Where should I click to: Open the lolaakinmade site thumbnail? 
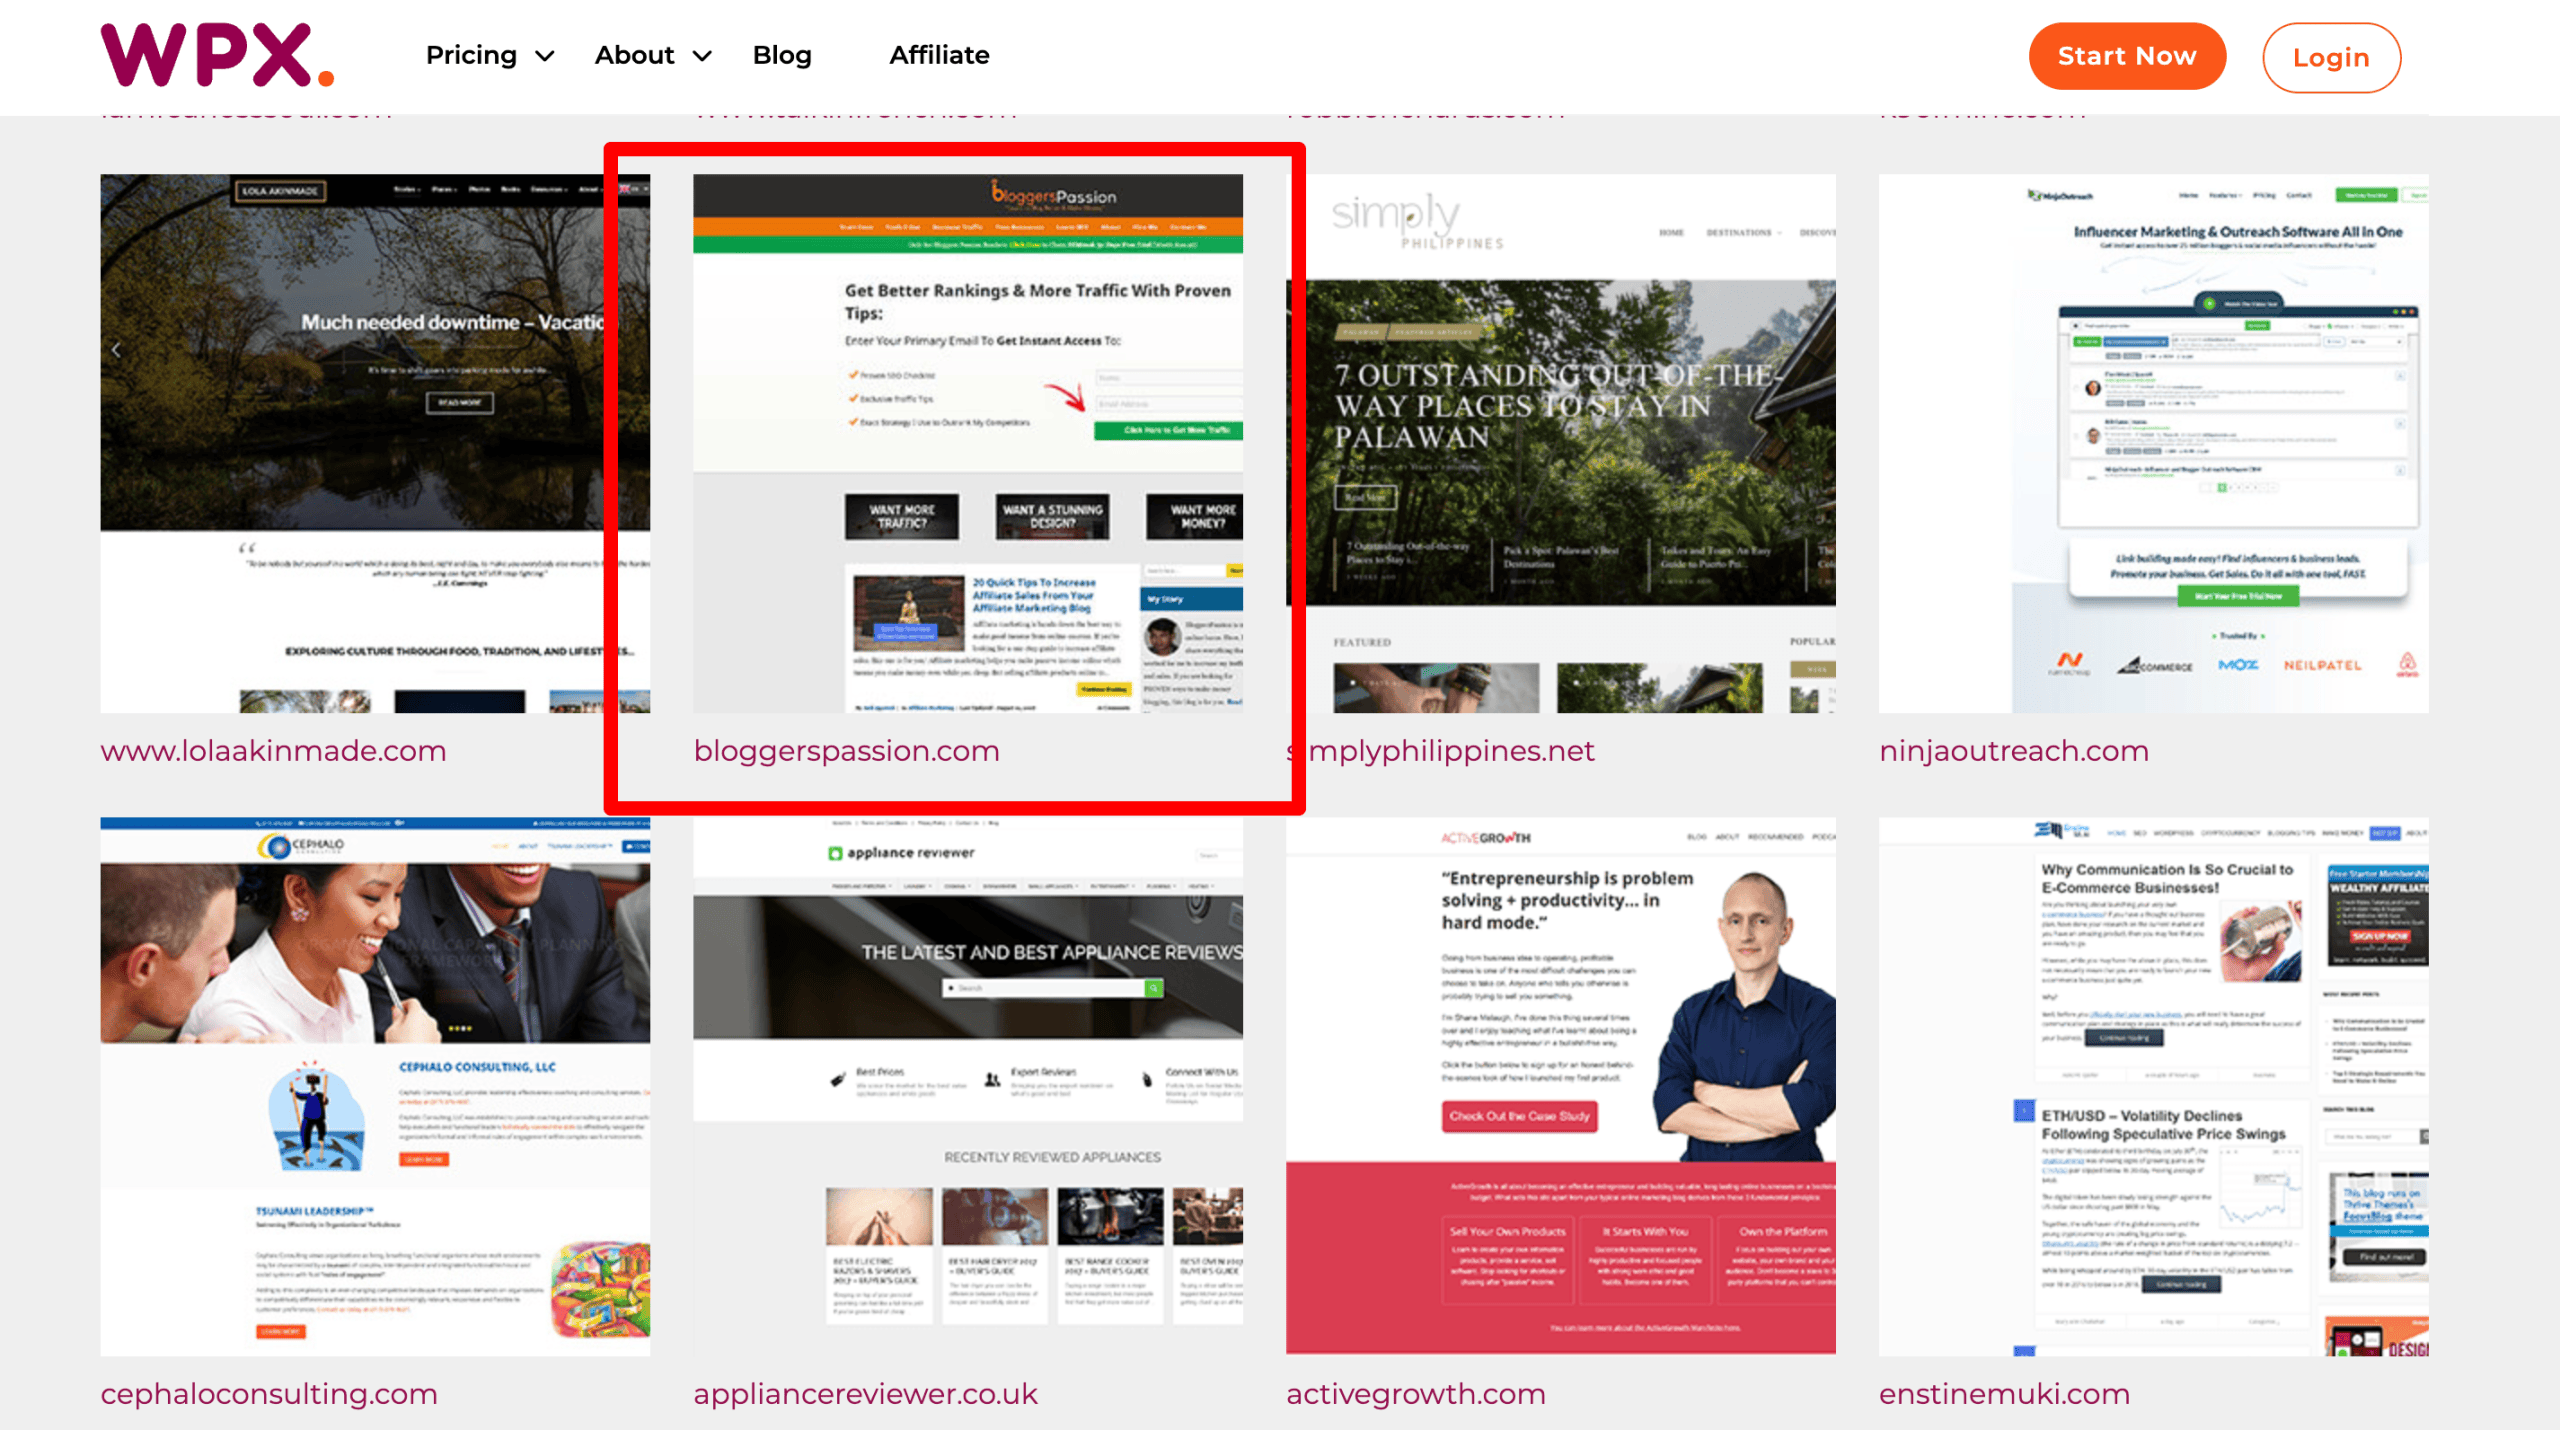pos(375,443)
